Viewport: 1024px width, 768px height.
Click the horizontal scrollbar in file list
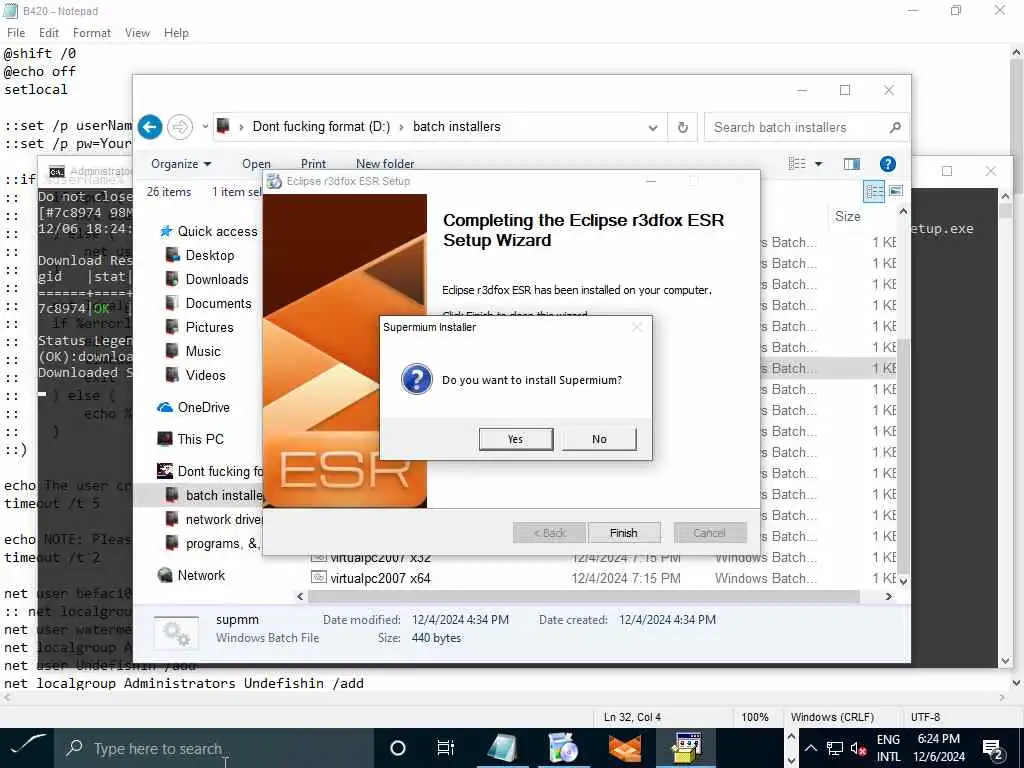pyautogui.click(x=584, y=596)
